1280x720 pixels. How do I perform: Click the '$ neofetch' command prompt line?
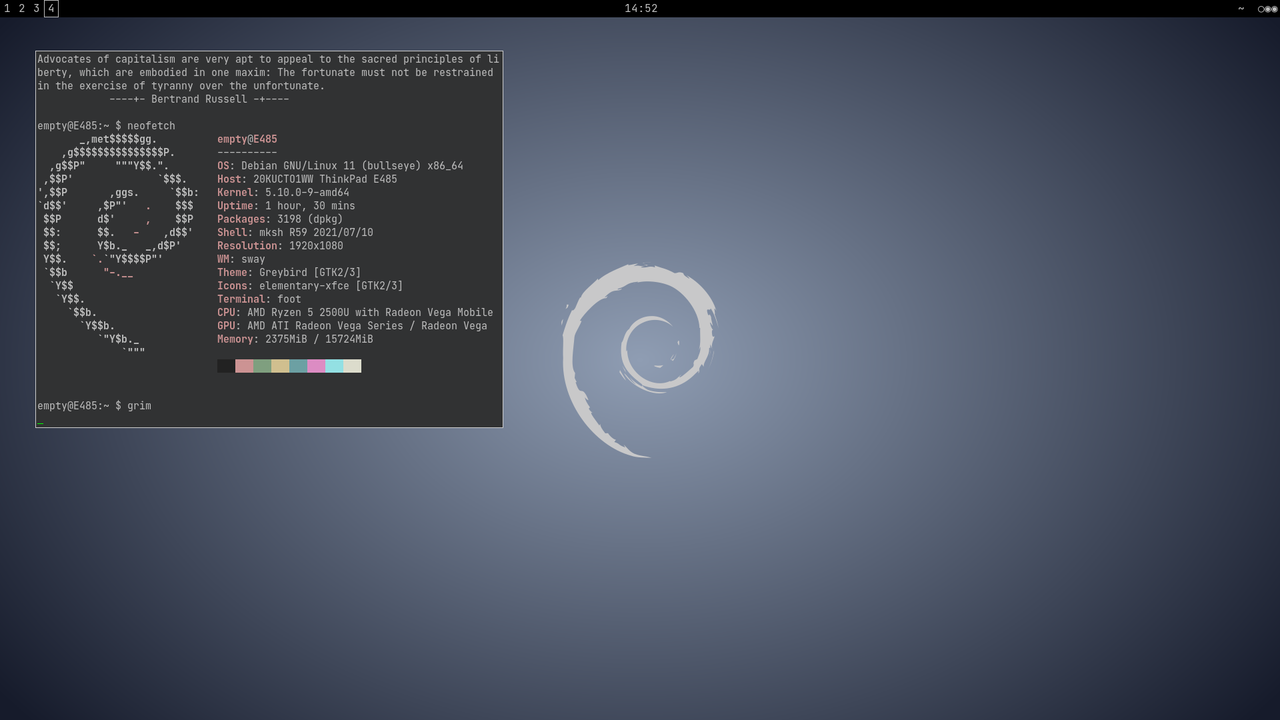point(106,126)
